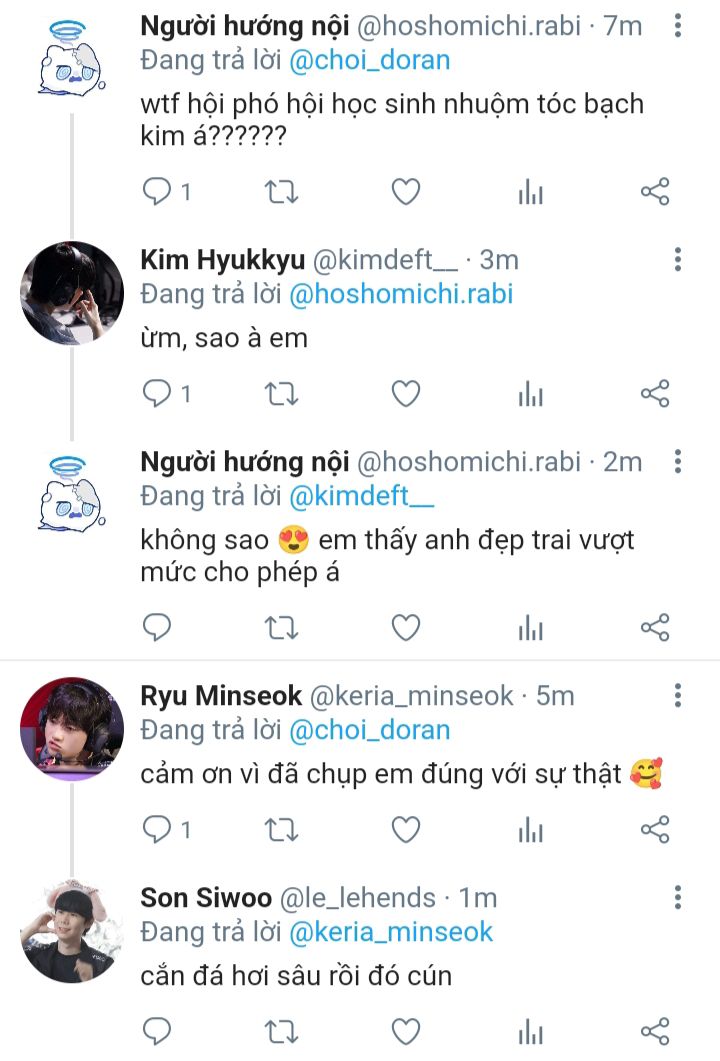Like Ryu Minseok's tweet
Image resolution: width=720 pixels, height=1061 pixels.
pyautogui.click(x=405, y=829)
